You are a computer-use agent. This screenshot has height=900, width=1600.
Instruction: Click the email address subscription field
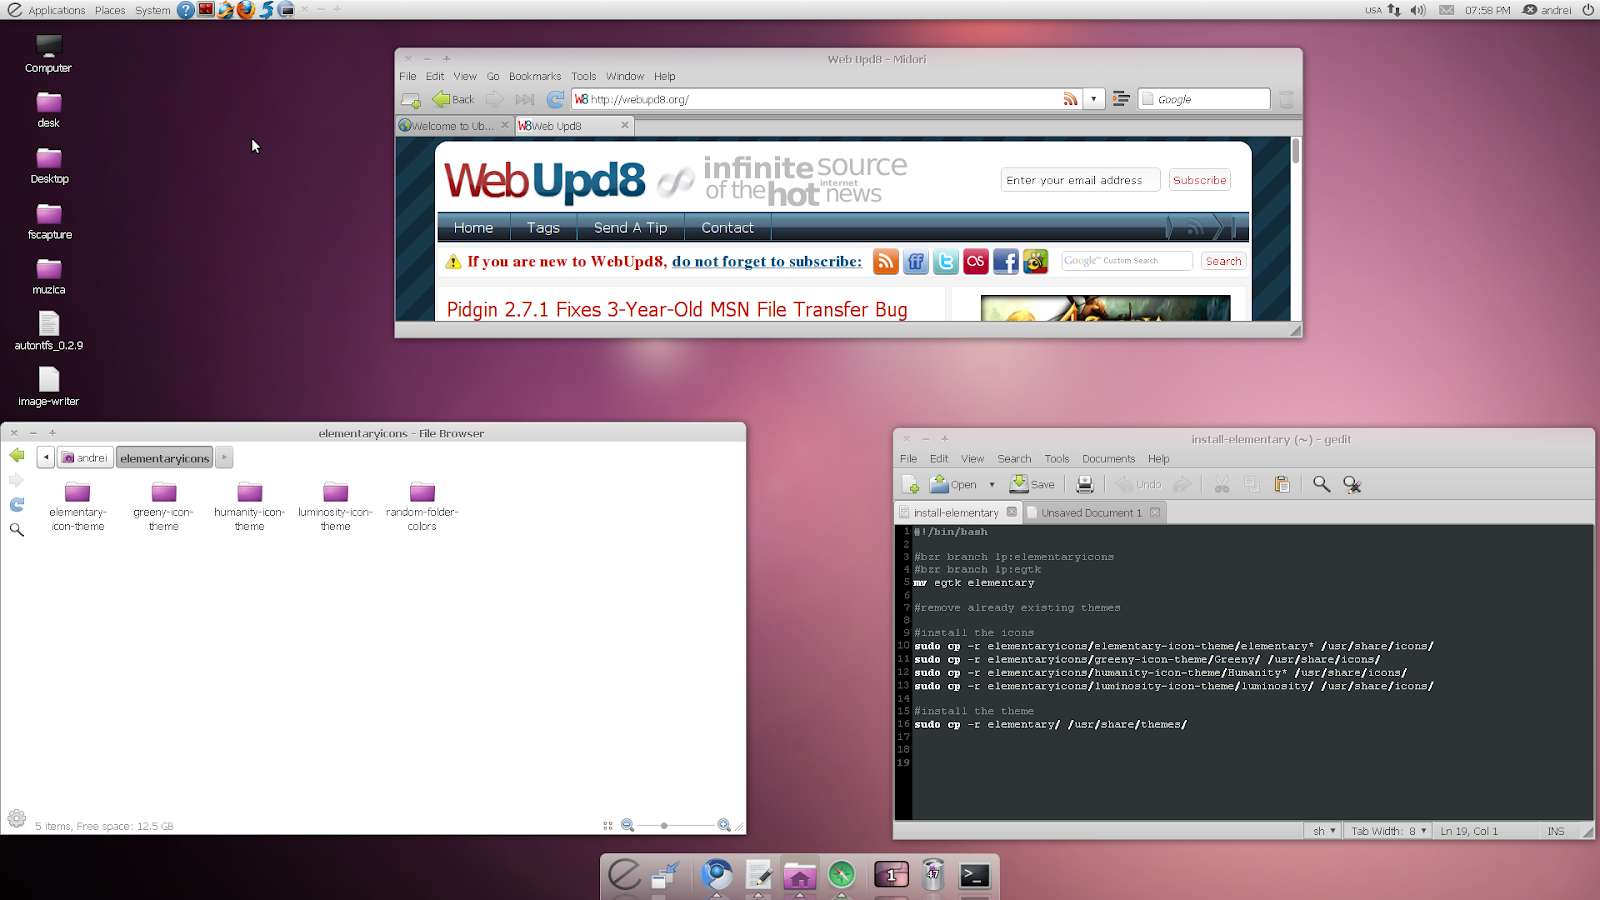pyautogui.click(x=1080, y=180)
